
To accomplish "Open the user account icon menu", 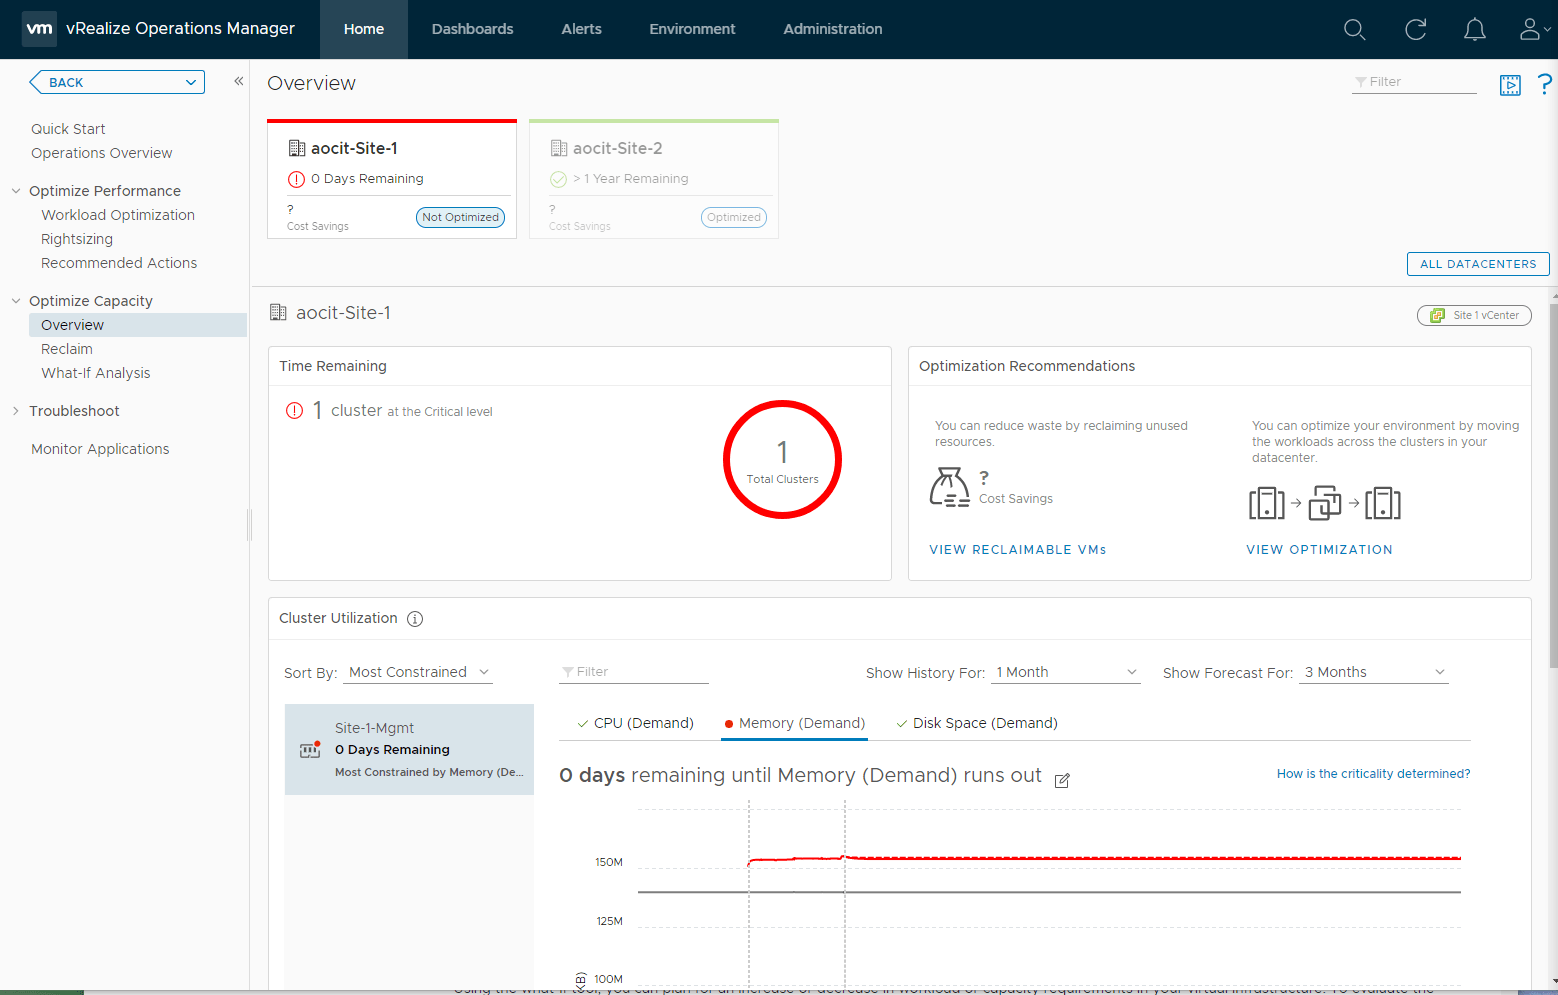I will pyautogui.click(x=1534, y=30).
